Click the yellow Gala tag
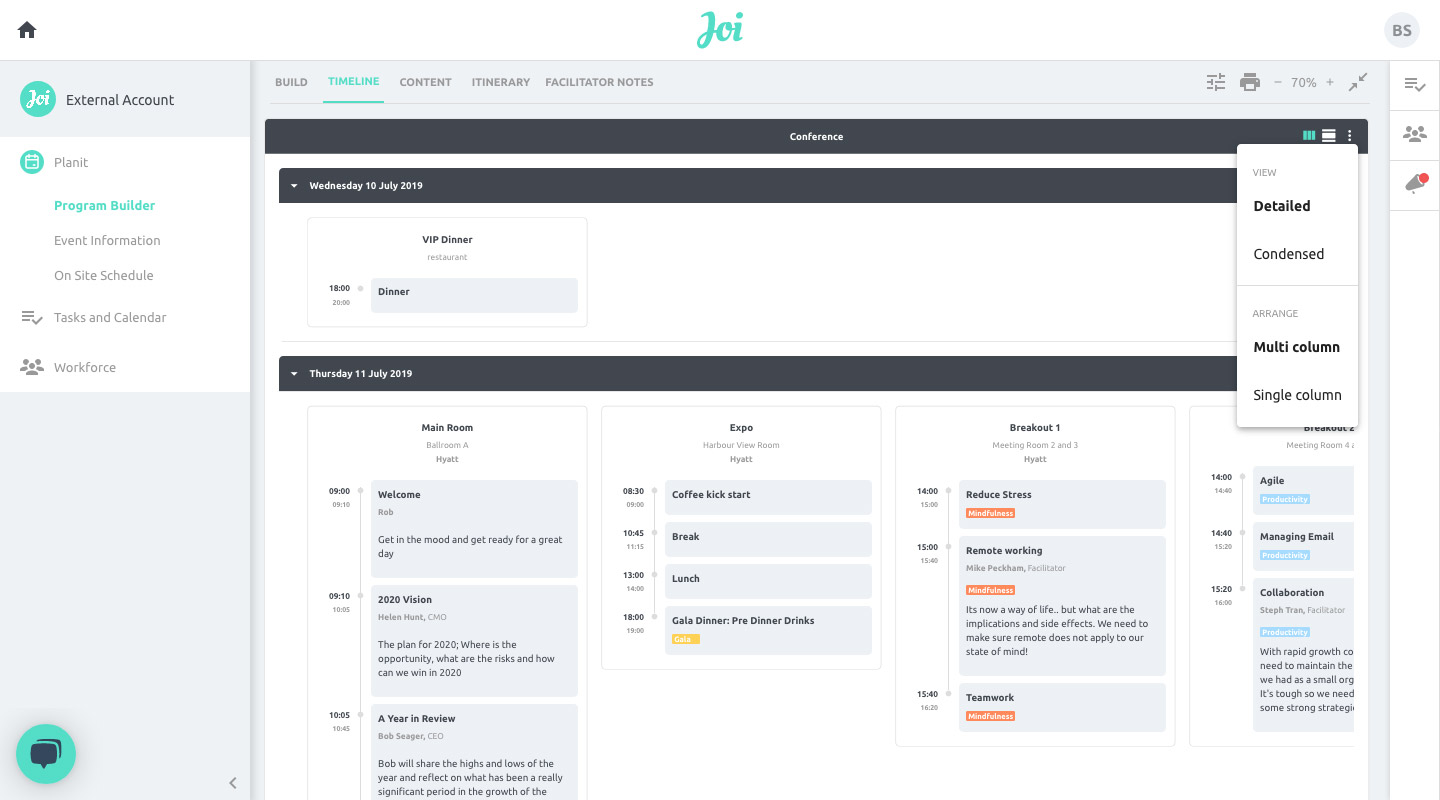The height and width of the screenshot is (800, 1440). [x=685, y=639]
